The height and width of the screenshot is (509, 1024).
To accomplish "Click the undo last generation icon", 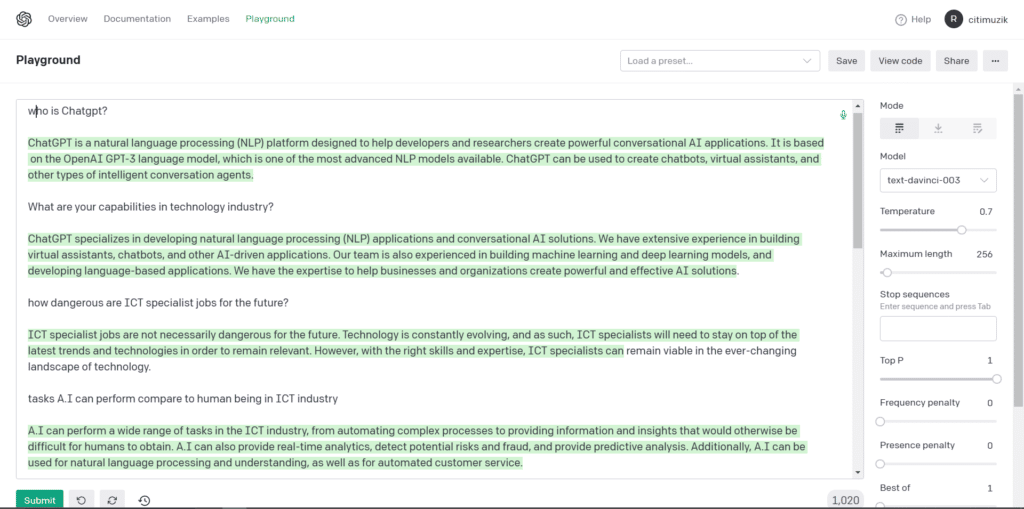I will click(x=81, y=500).
